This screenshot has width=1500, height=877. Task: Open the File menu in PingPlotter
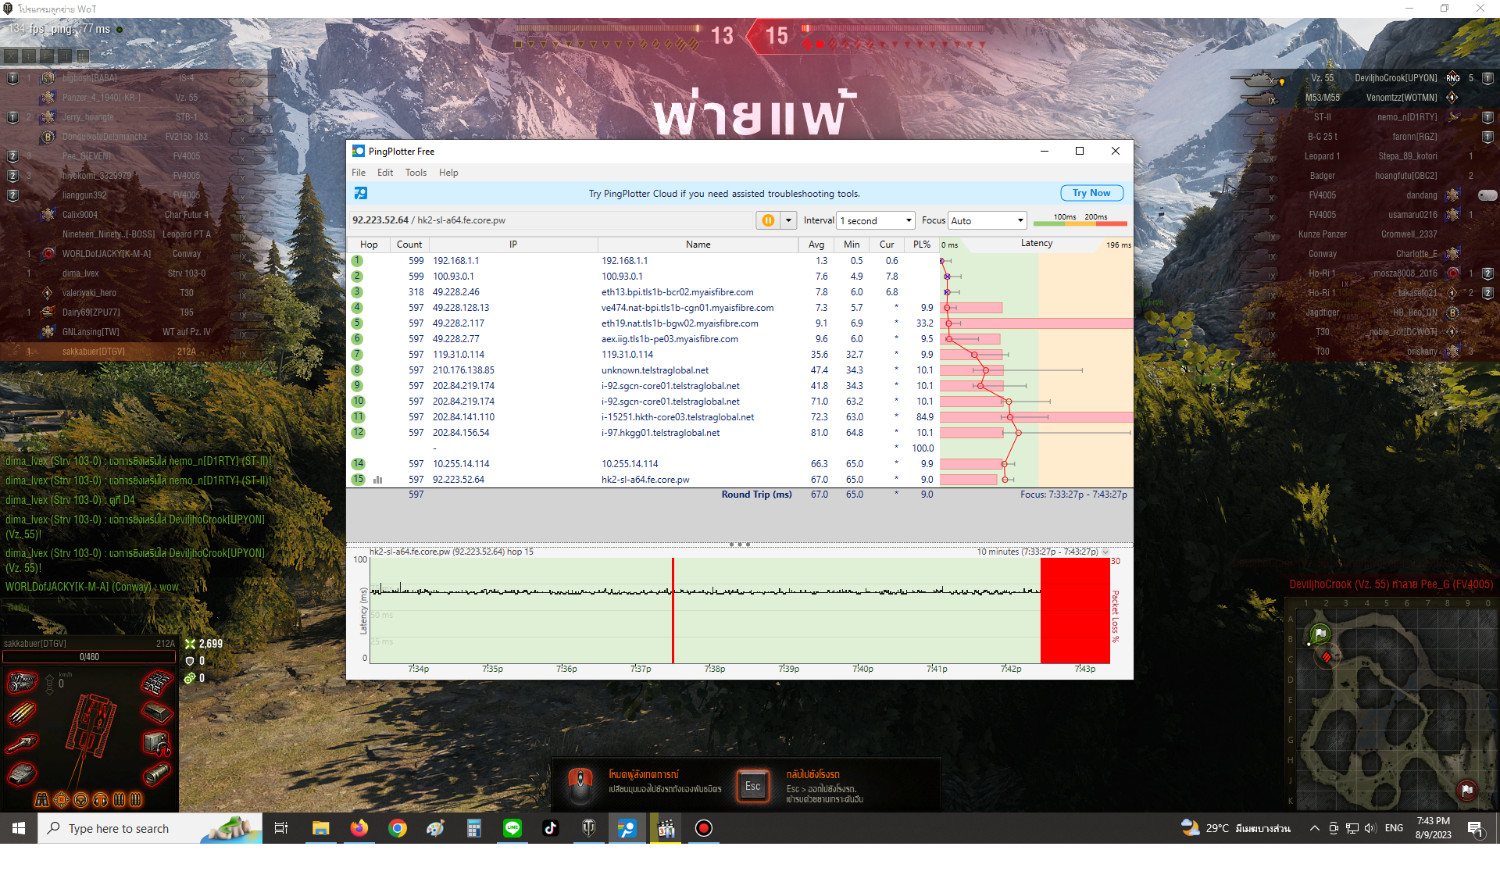(358, 172)
